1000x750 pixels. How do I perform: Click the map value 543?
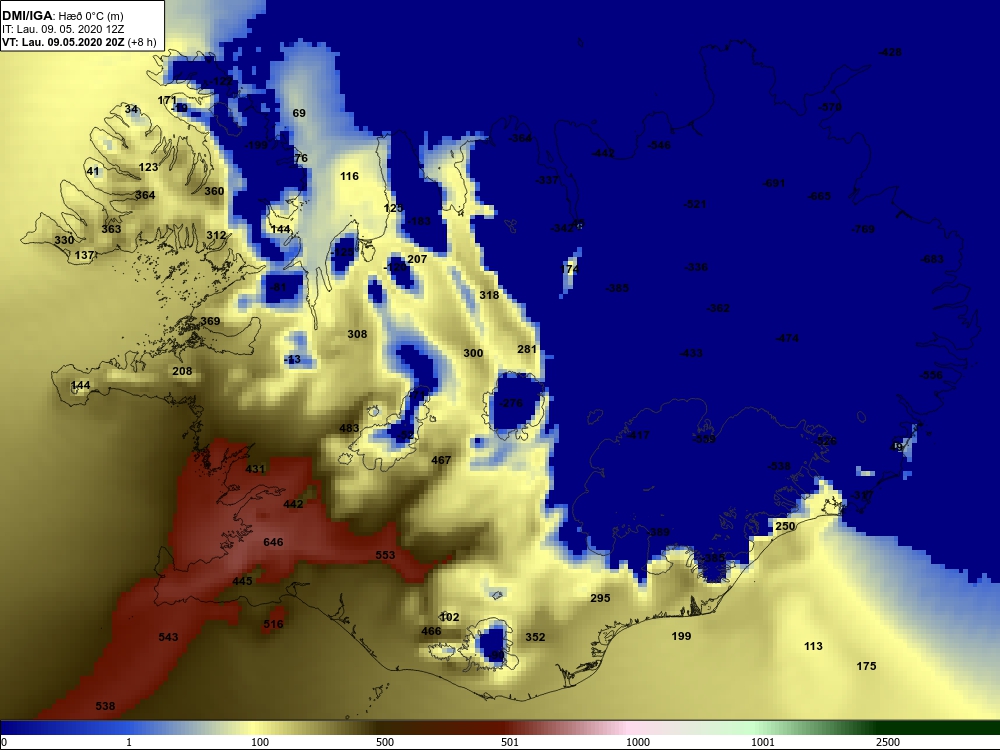point(168,637)
